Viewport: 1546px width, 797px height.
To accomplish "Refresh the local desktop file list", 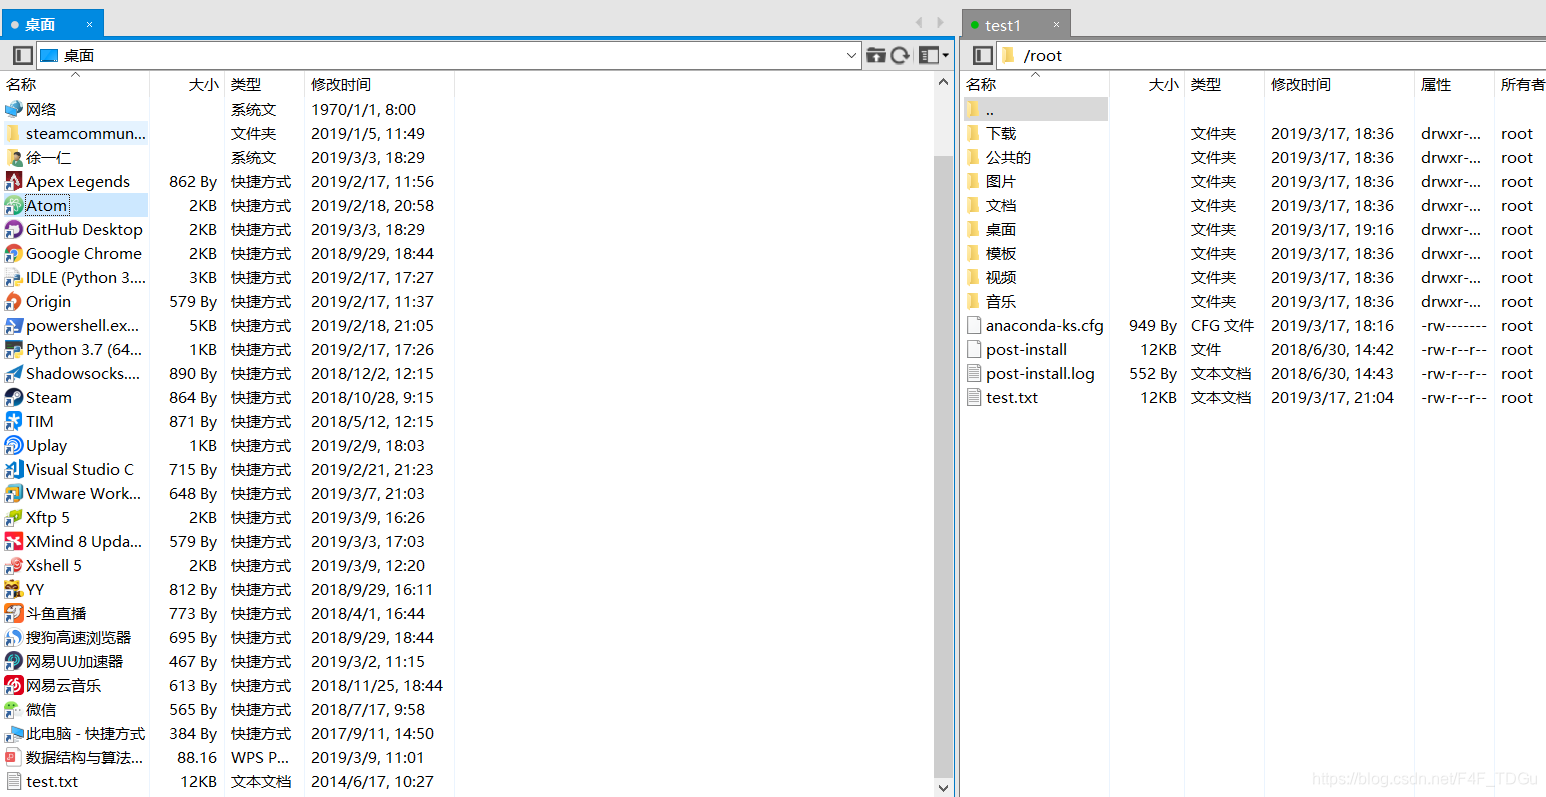I will [900, 55].
